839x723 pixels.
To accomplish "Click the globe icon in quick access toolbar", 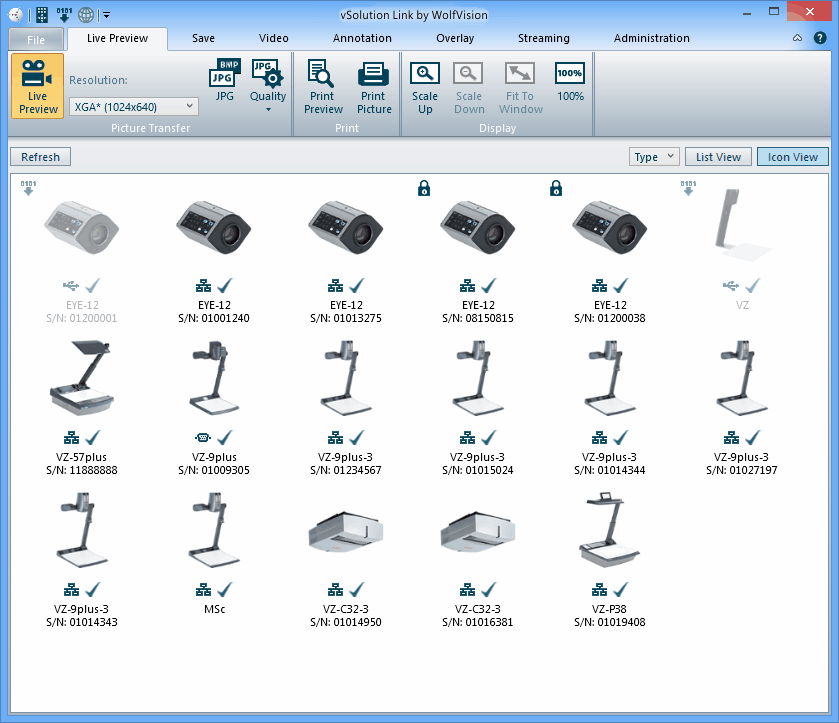I will coord(86,14).
